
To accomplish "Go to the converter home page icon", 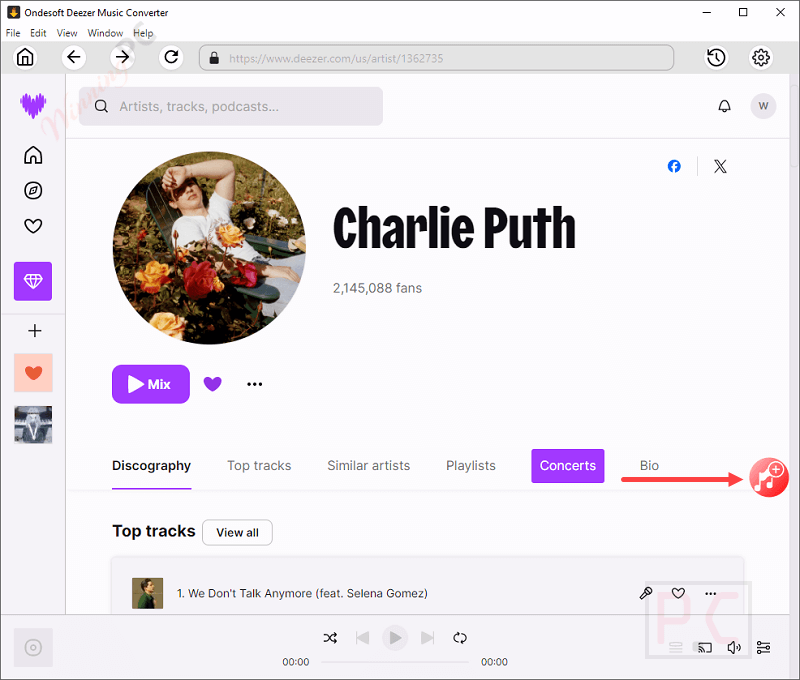I will pyautogui.click(x=25, y=57).
